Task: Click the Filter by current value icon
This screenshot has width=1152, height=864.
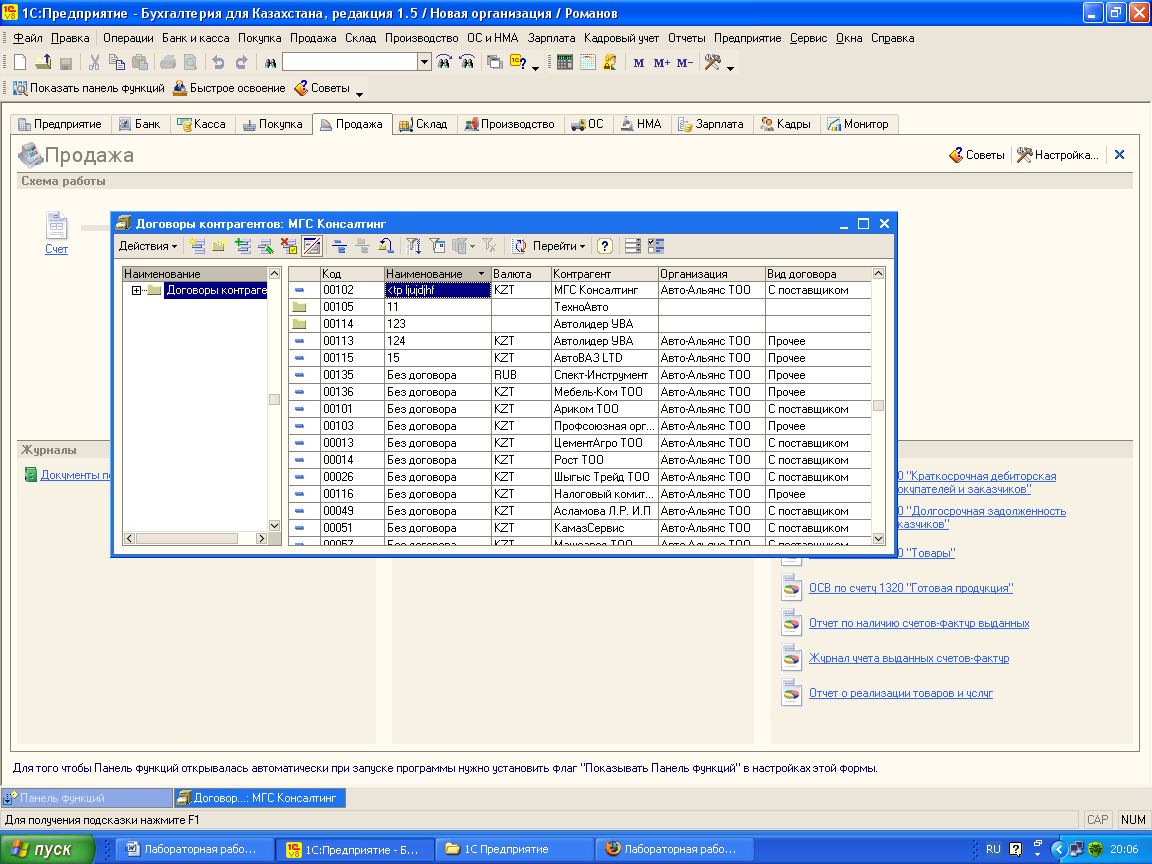Action: click(x=437, y=246)
